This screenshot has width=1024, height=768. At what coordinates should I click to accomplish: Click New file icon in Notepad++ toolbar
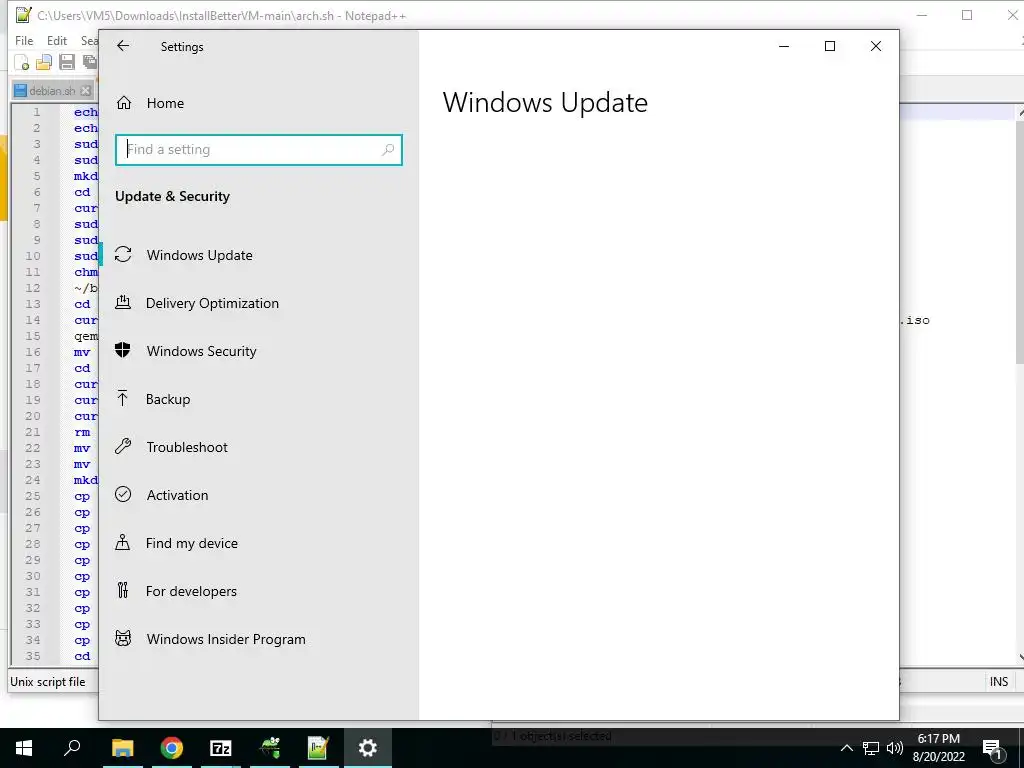pos(22,62)
